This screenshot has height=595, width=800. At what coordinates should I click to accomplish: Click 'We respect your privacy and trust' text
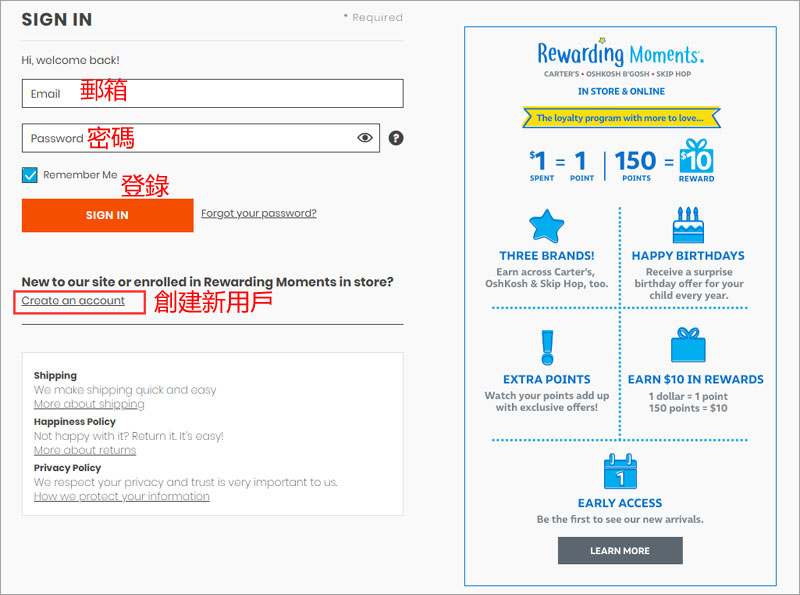click(x=186, y=482)
